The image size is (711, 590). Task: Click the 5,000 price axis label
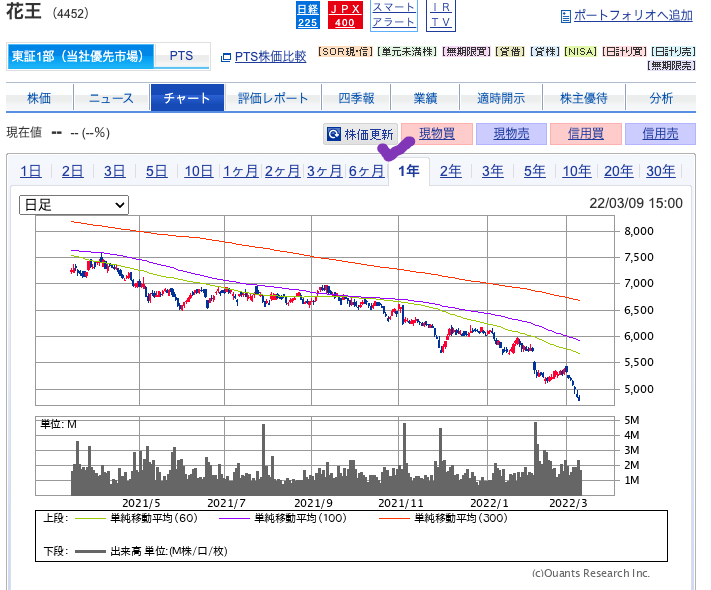click(639, 389)
